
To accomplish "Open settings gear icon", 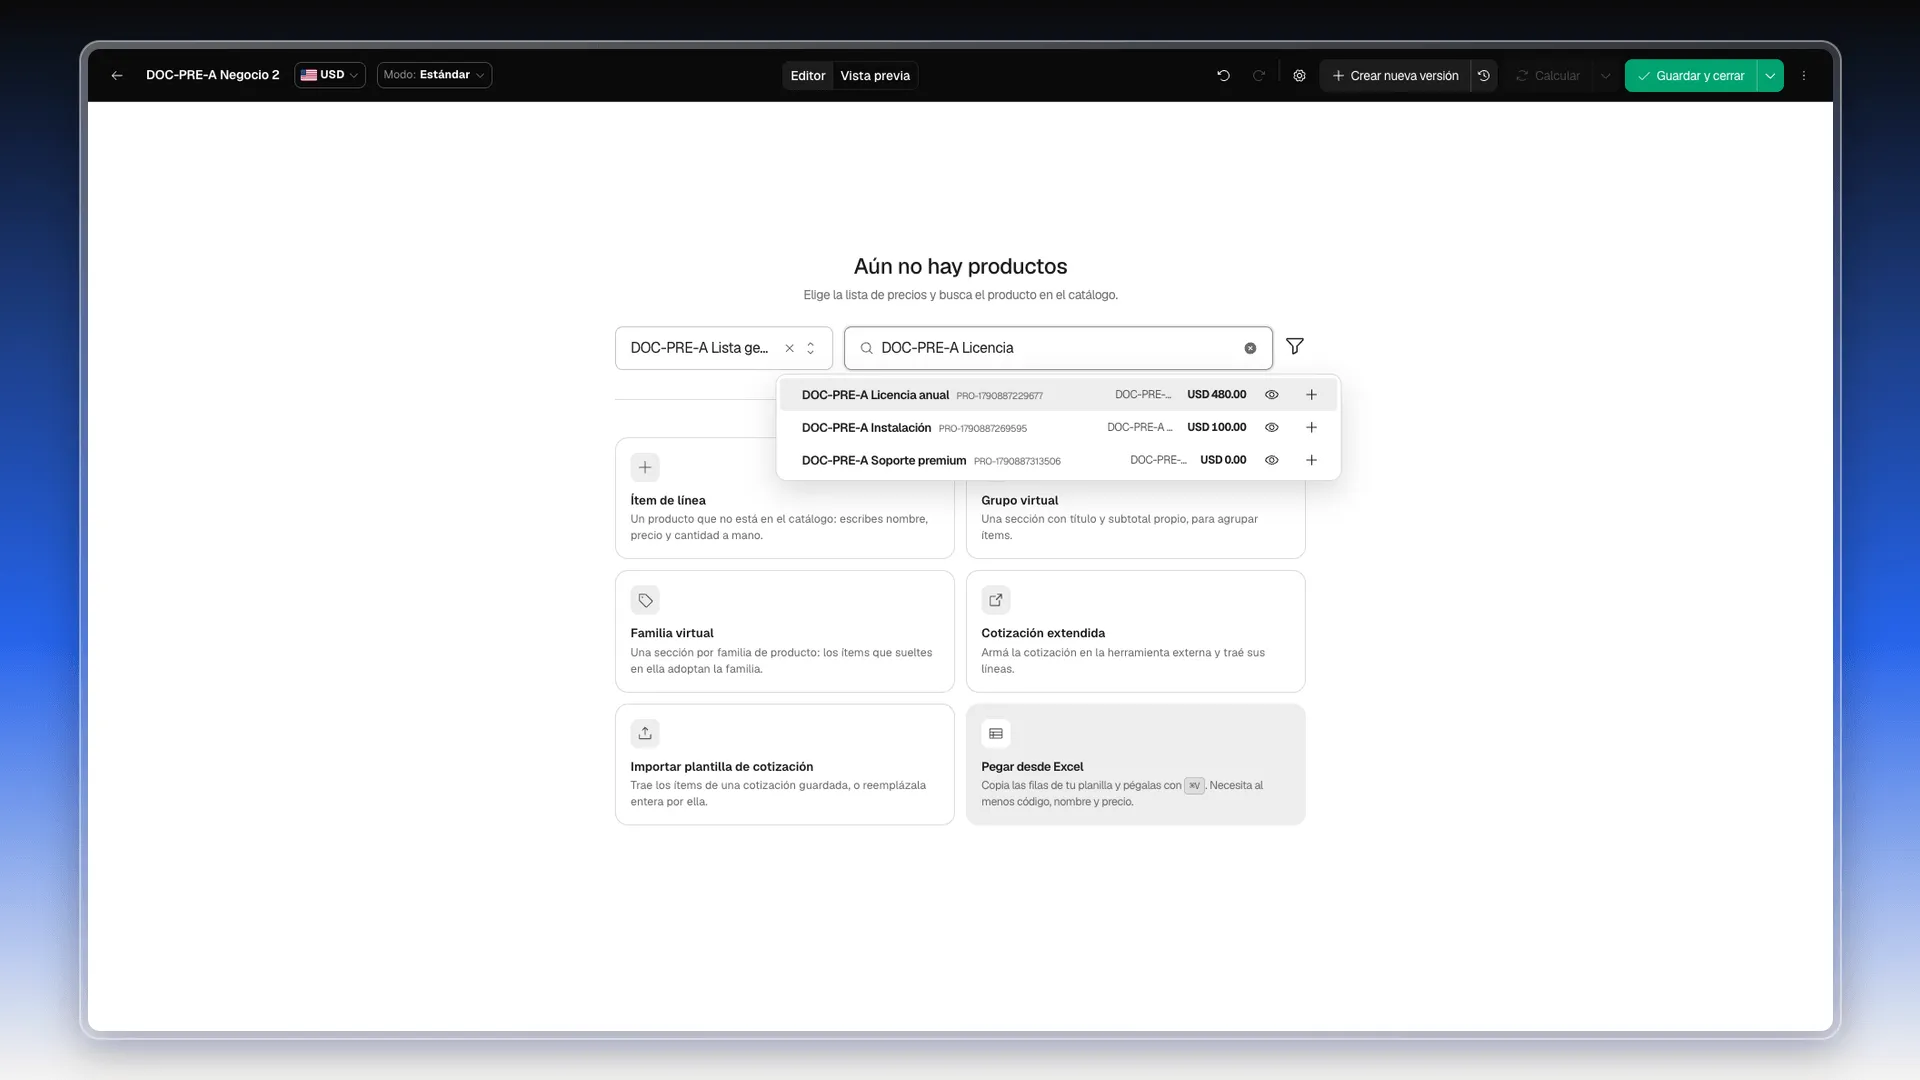I will (x=1299, y=75).
